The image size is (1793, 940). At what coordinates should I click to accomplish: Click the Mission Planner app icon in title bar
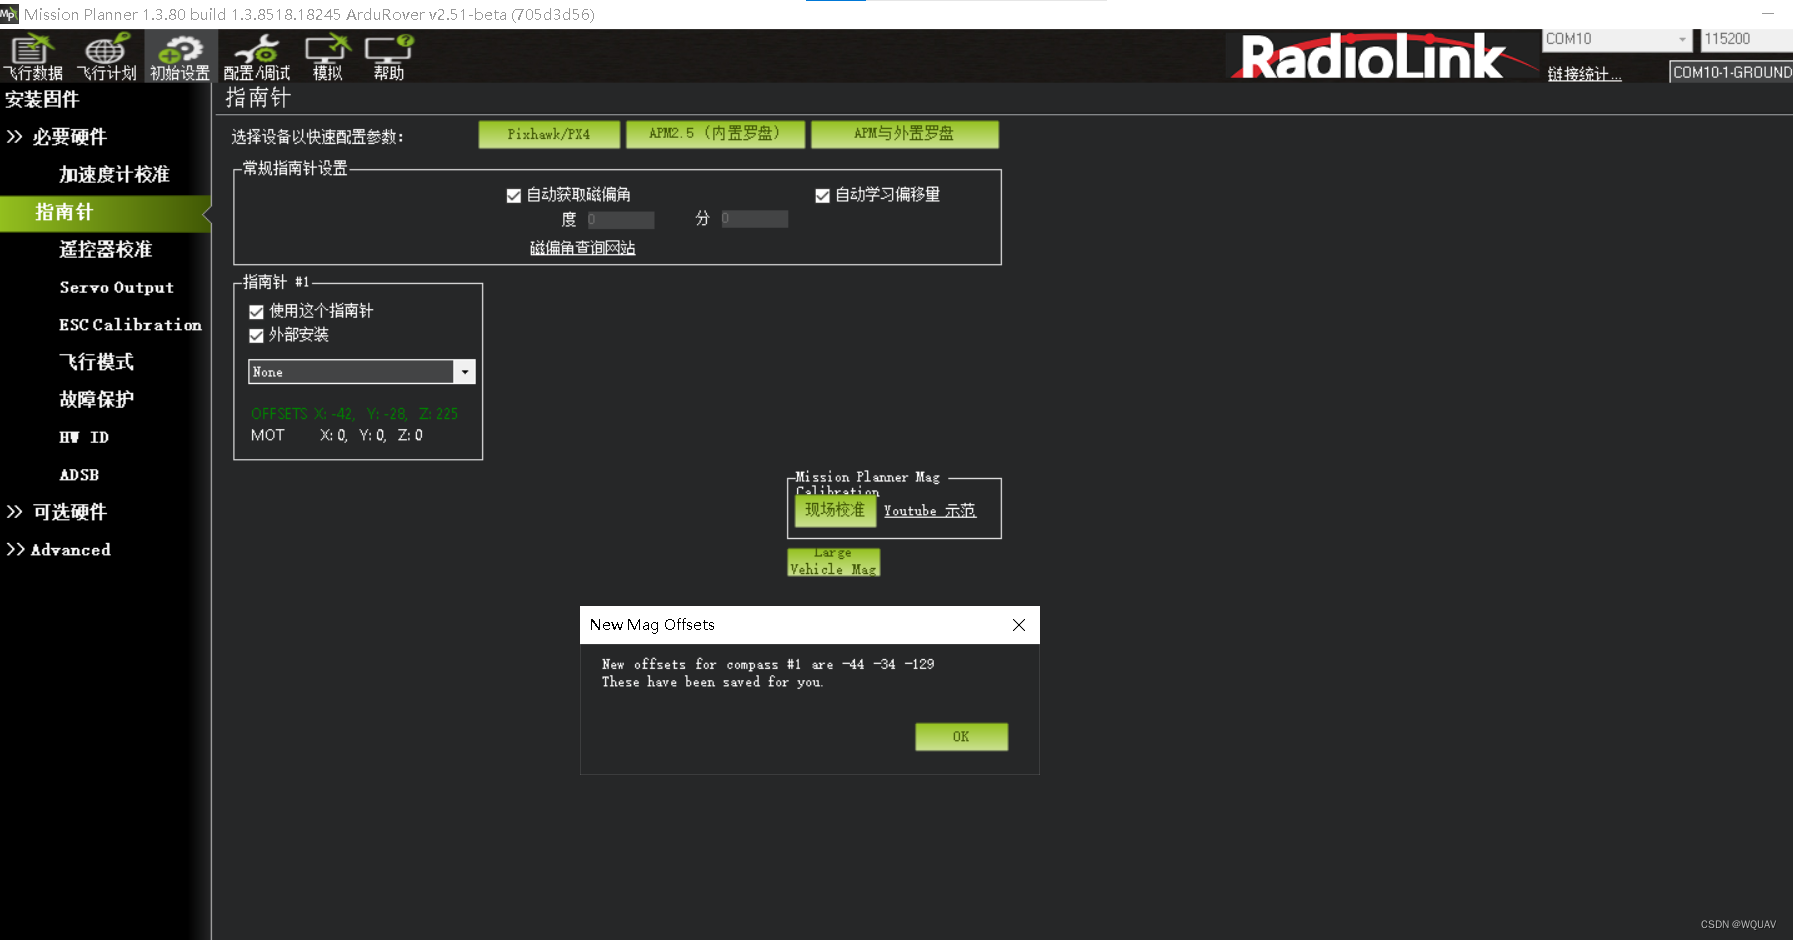(x=9, y=14)
